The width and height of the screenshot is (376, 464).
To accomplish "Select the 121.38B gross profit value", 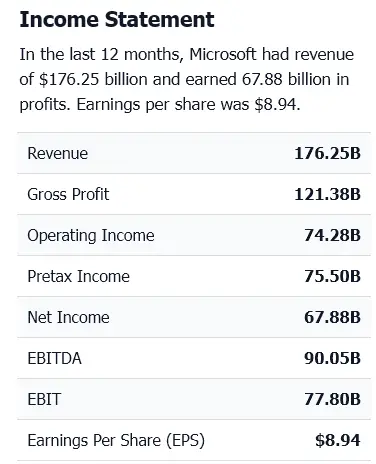I will click(x=327, y=194).
